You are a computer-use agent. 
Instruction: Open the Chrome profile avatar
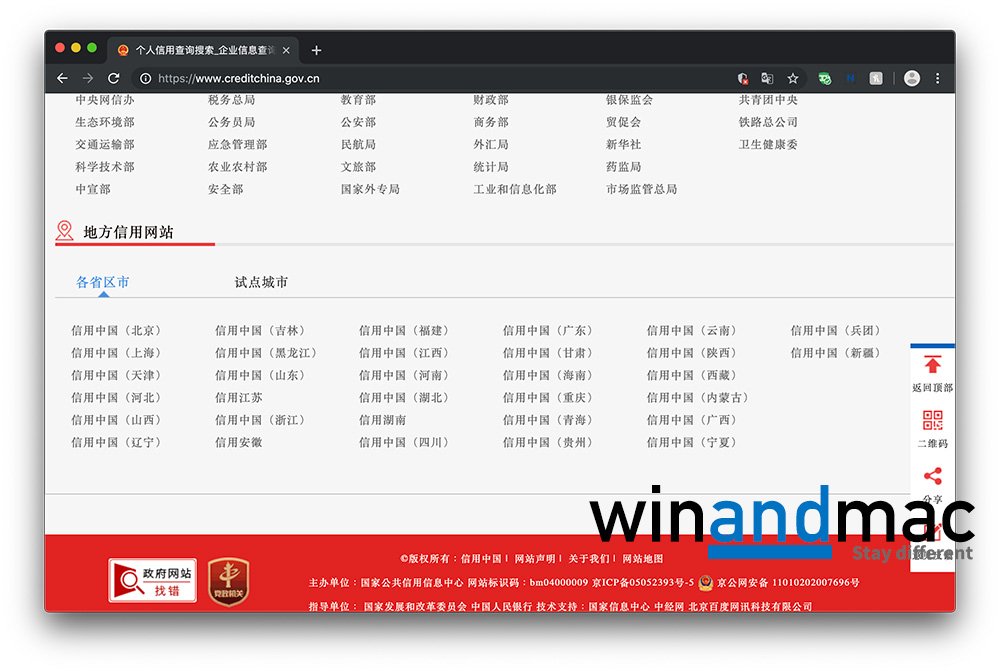coord(911,78)
